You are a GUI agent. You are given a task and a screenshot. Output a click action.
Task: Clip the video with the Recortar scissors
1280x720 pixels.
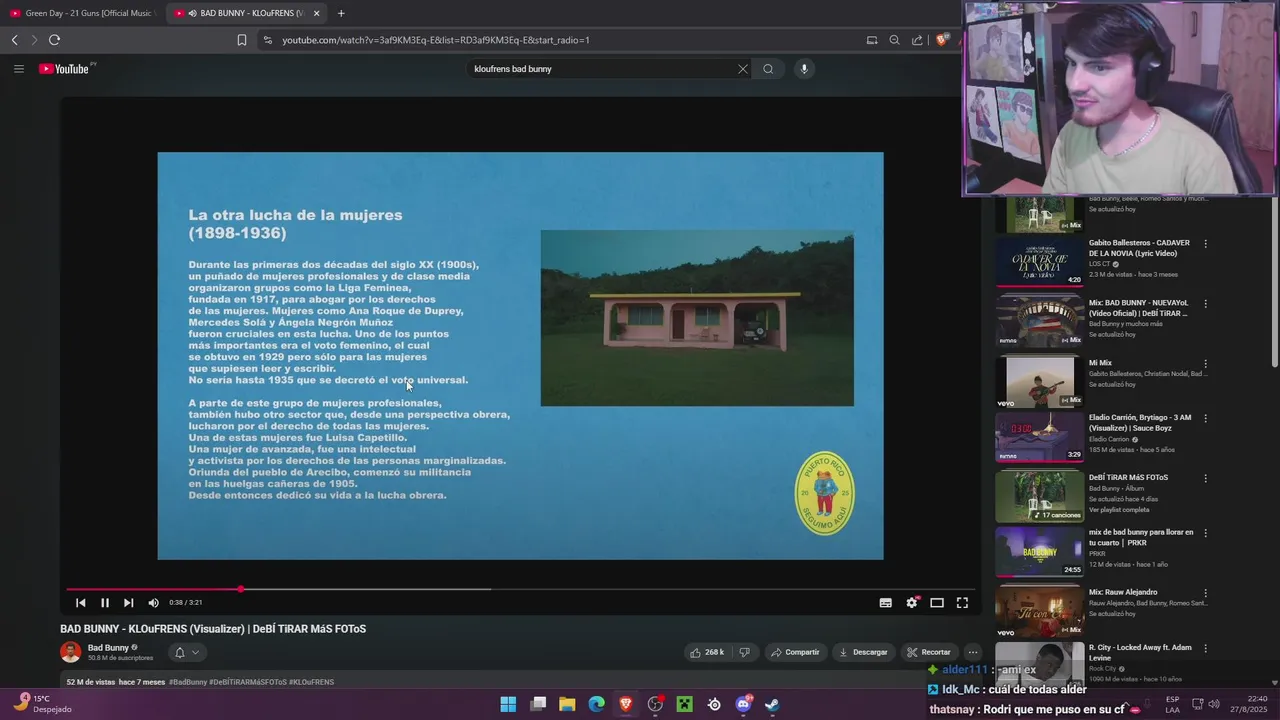point(928,652)
